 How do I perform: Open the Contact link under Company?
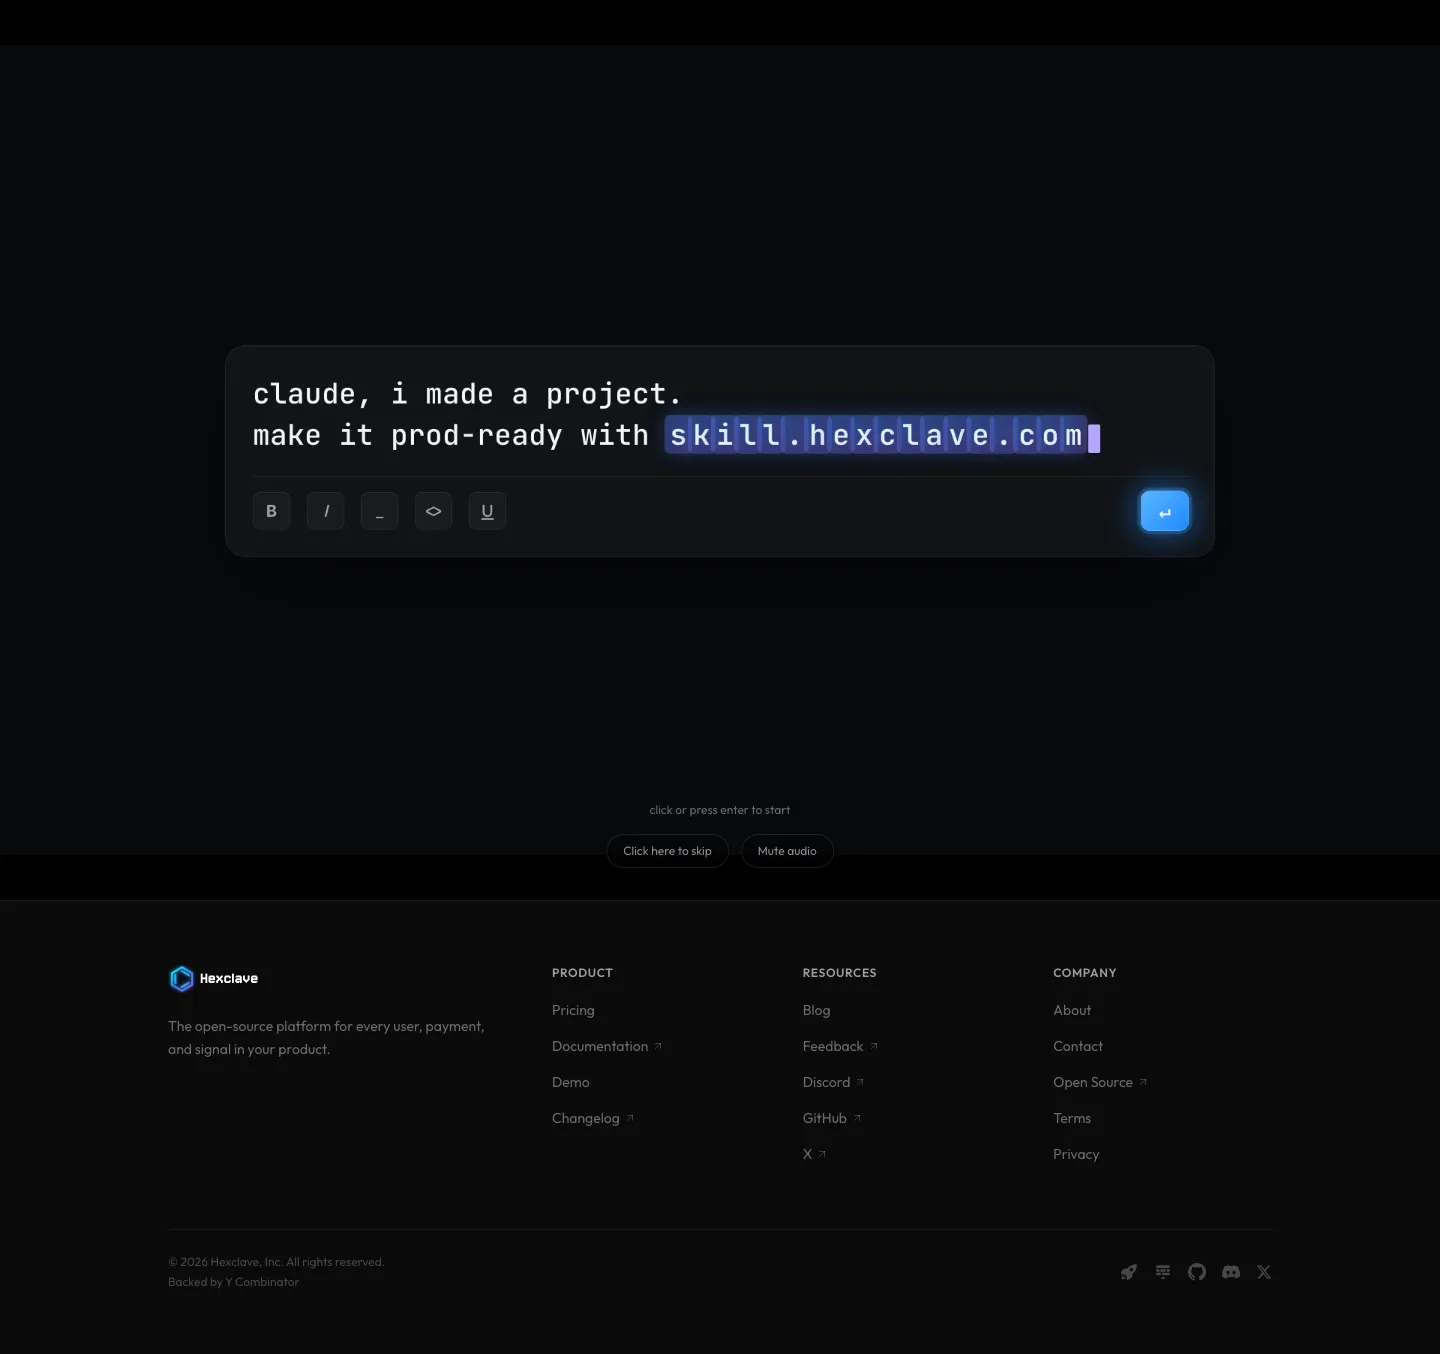(x=1078, y=1046)
